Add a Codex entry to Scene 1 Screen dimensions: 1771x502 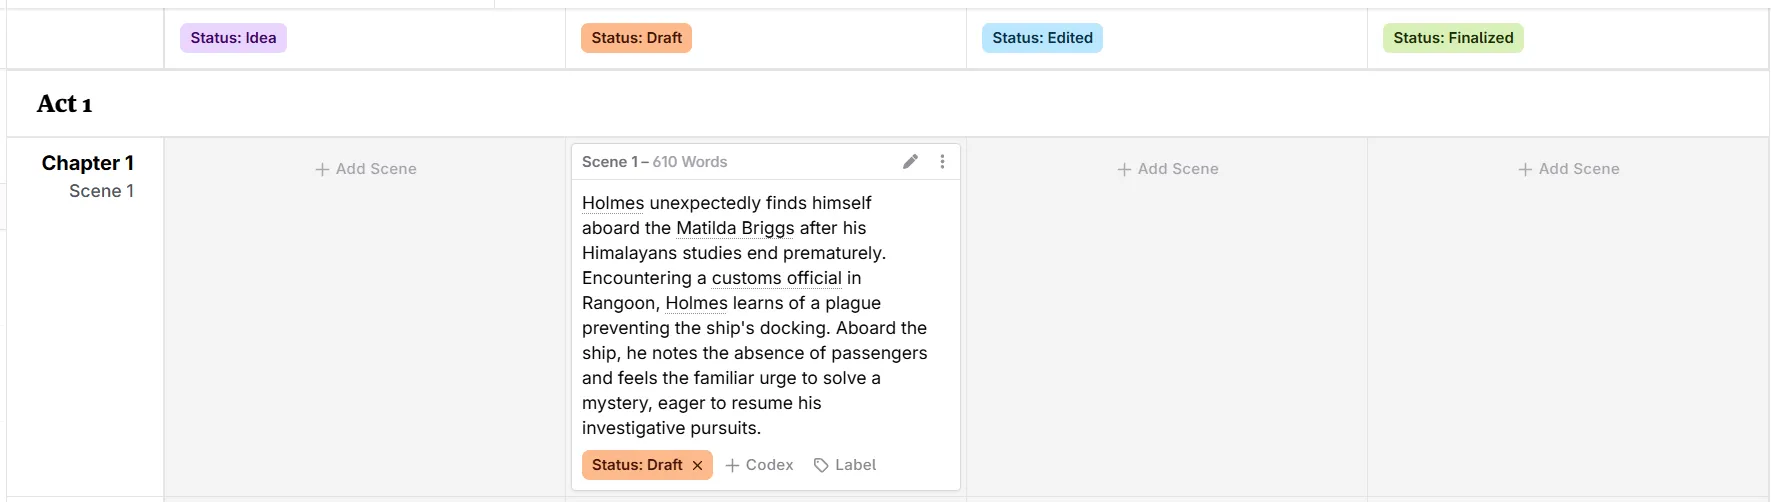point(759,466)
